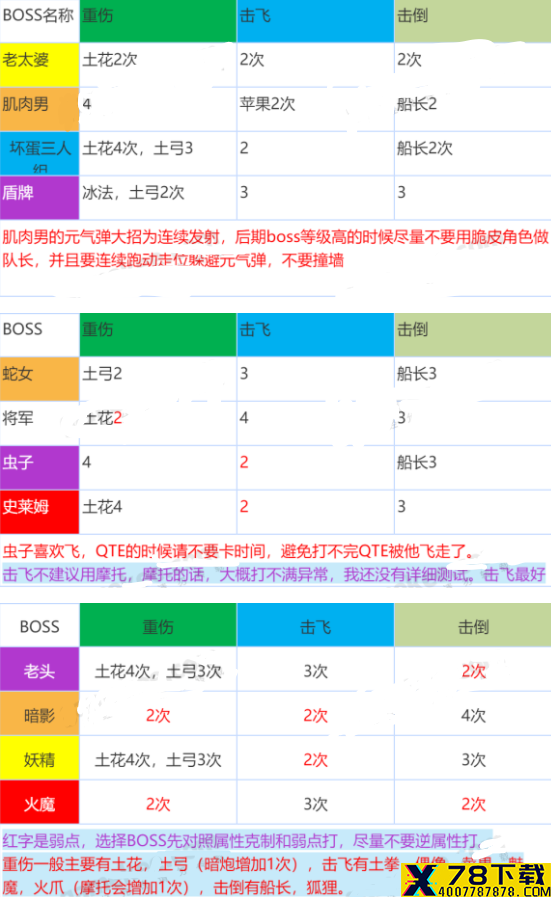551x897 pixels.
Task: Click 苹果2次 cell in 肌肉男 row
Action: pyautogui.click(x=268, y=104)
